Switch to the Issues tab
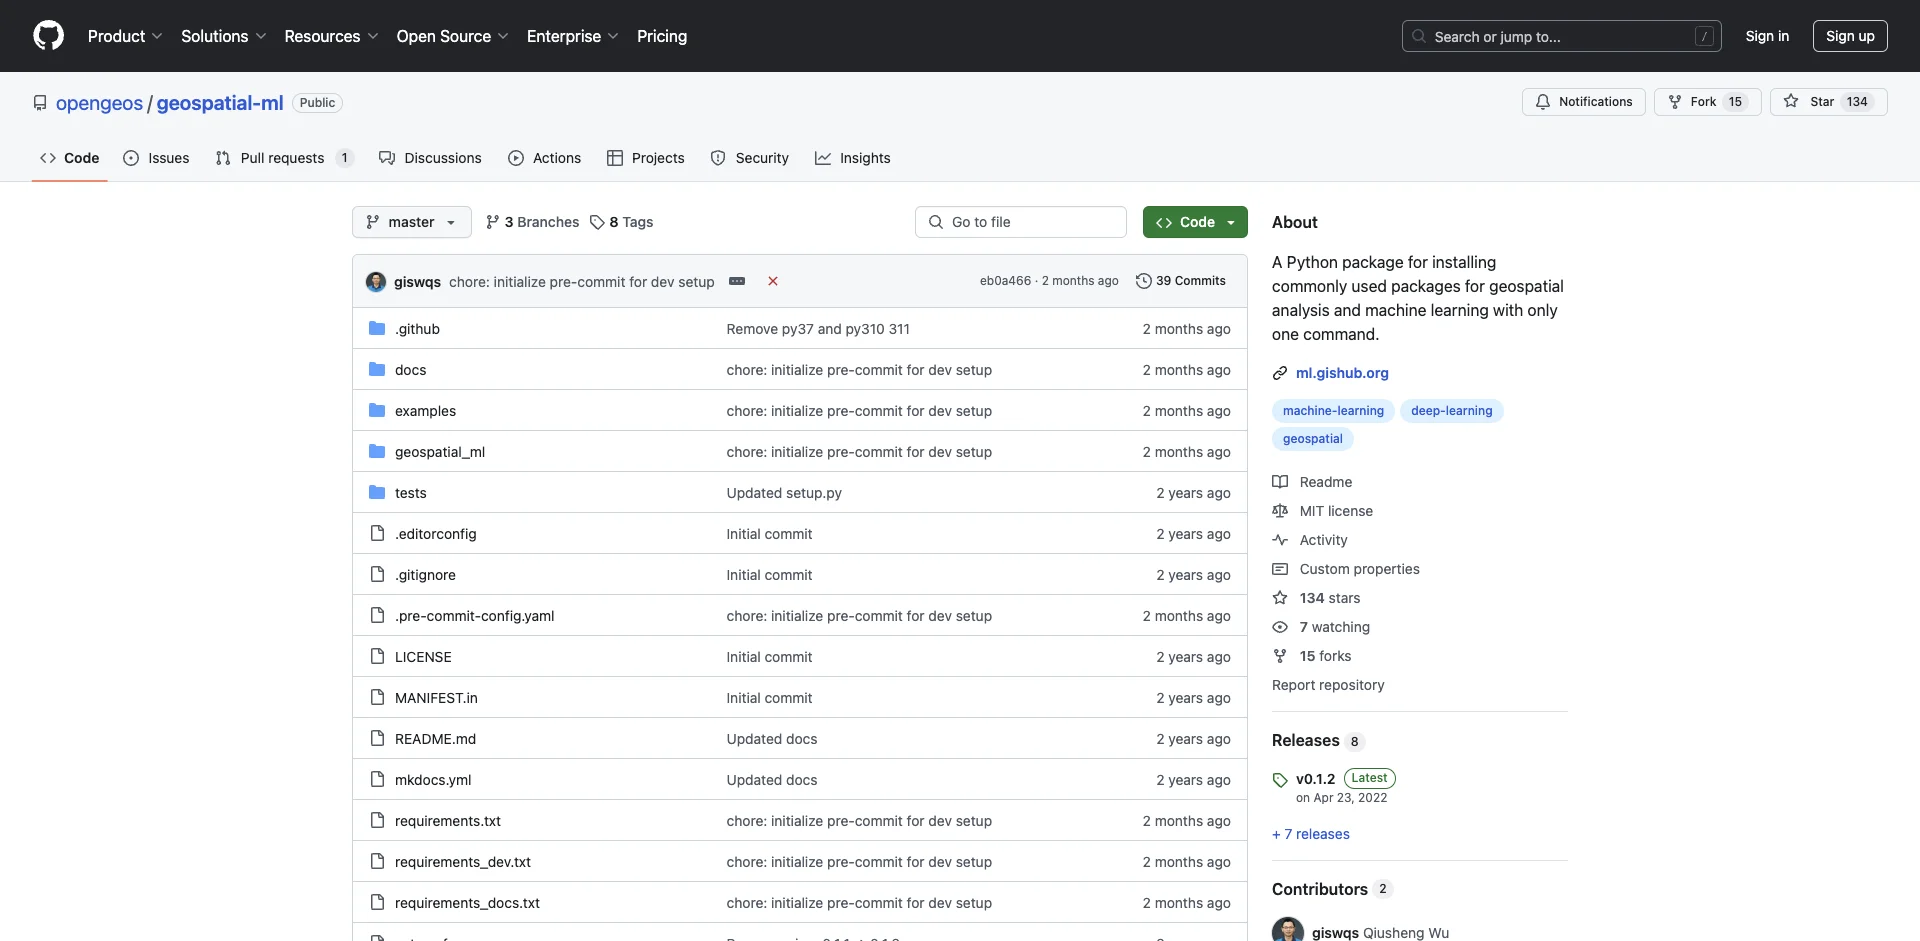1920x941 pixels. coord(156,158)
